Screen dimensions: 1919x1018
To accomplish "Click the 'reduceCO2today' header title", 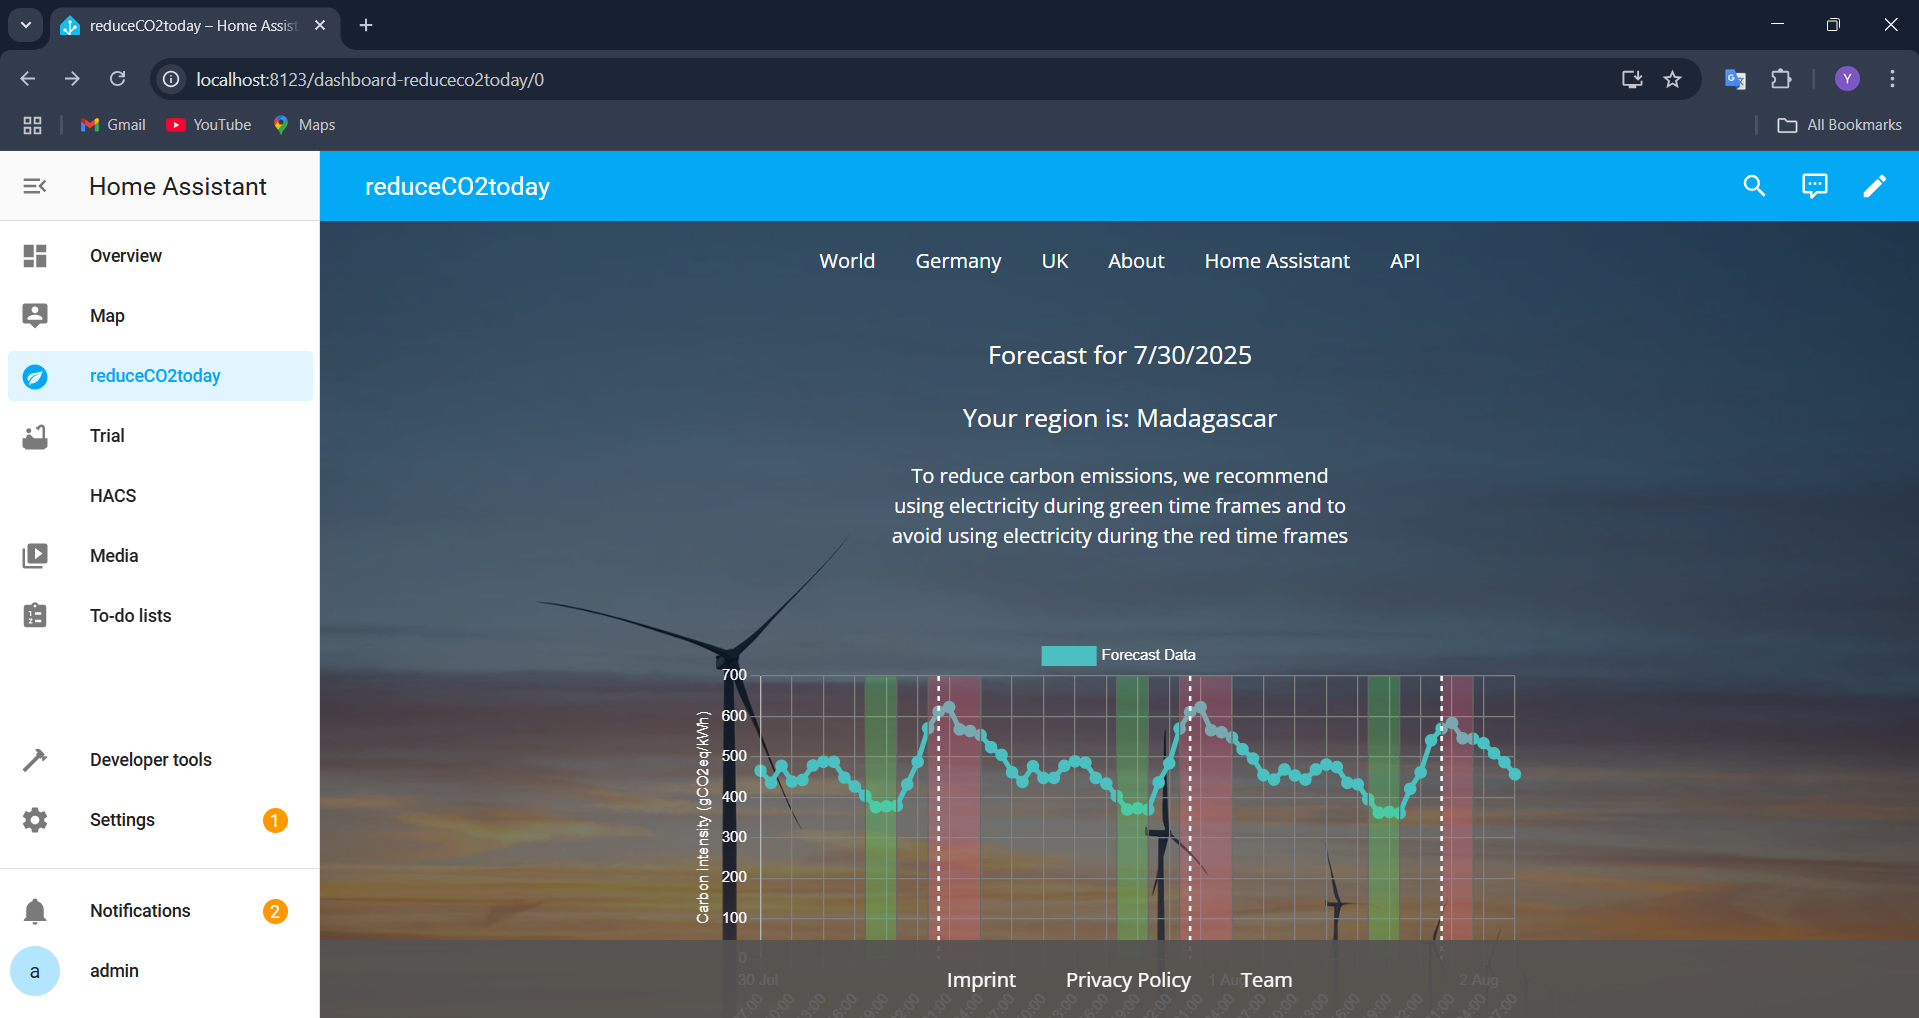I will [457, 186].
